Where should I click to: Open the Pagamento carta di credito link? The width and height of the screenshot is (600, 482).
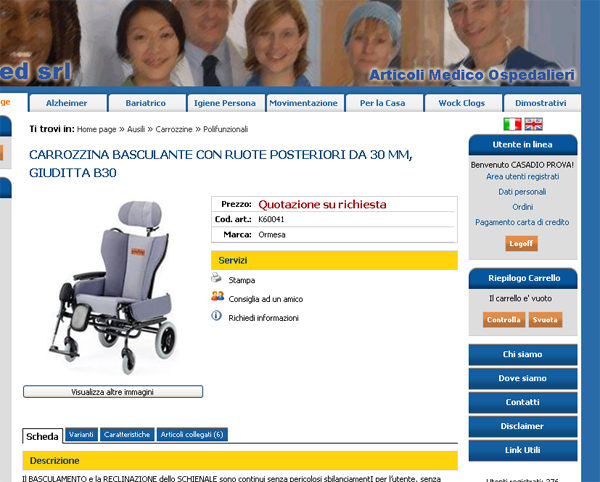522,222
